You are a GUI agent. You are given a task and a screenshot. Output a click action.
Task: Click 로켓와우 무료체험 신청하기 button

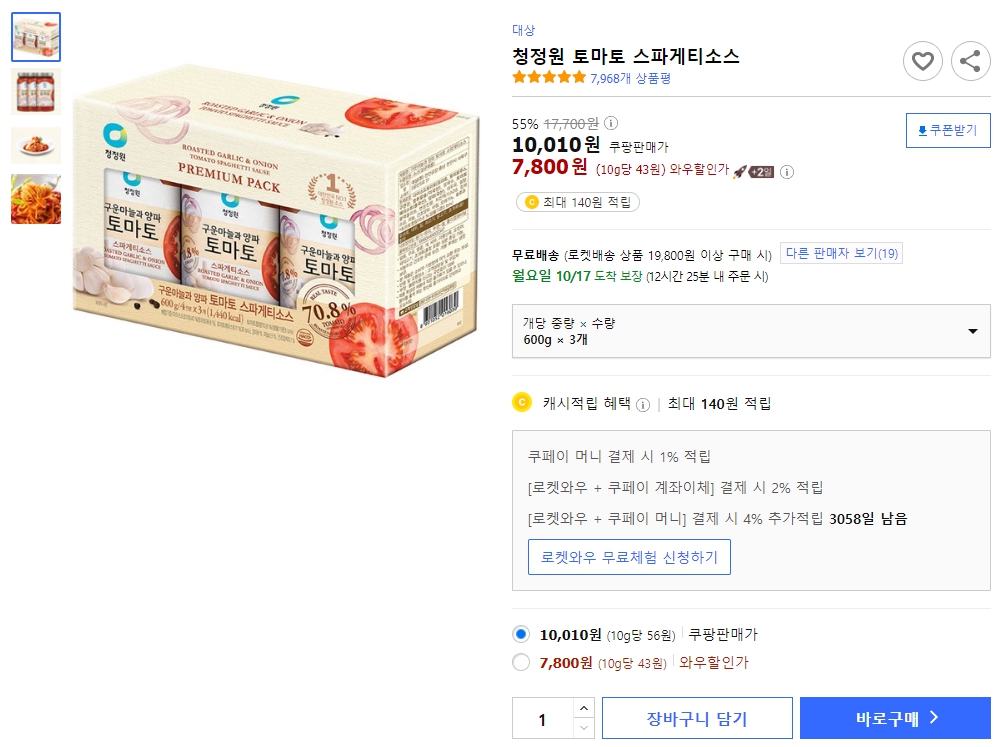[x=629, y=559]
